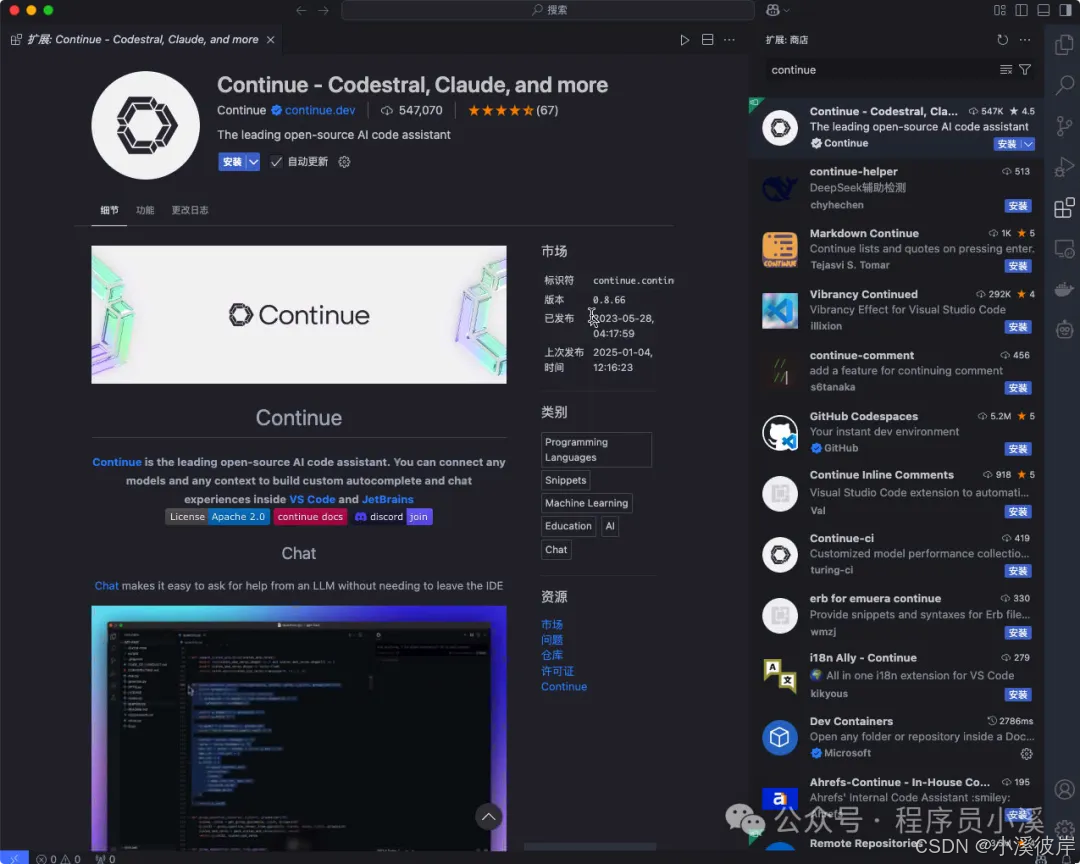Click errors and warnings status bar item
This screenshot has width=1080, height=864.
59,858
